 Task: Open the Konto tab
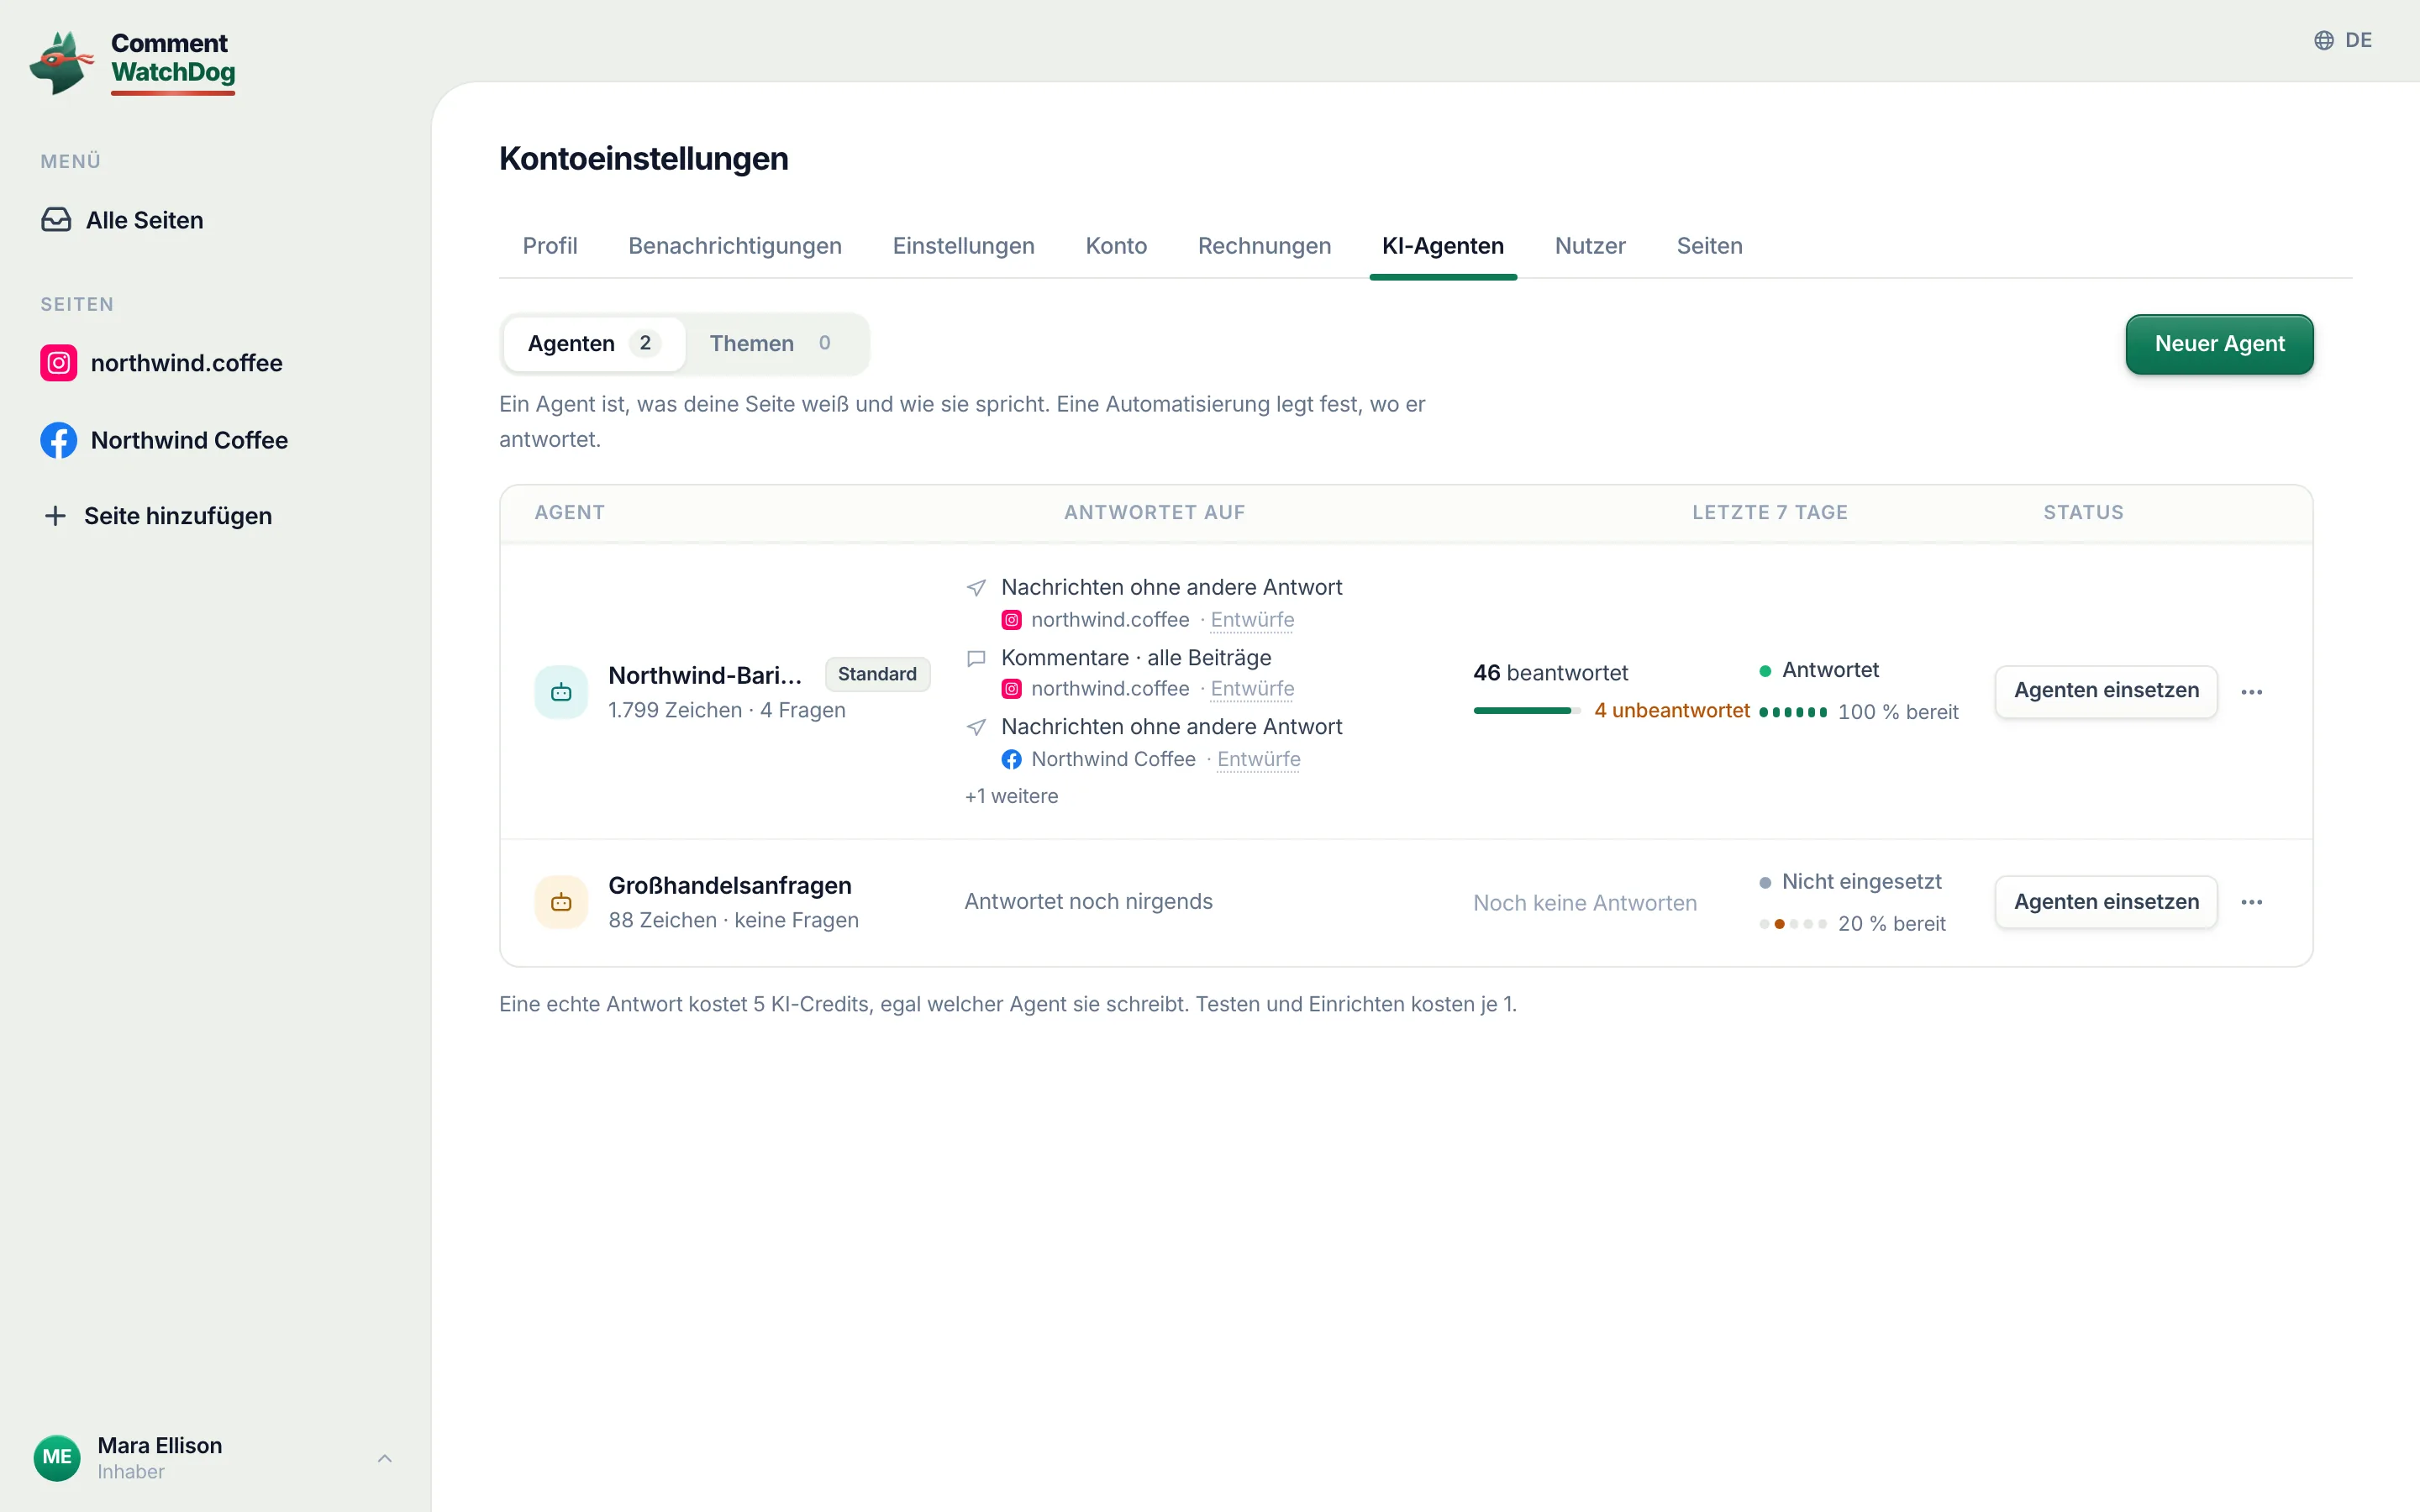(x=1116, y=246)
